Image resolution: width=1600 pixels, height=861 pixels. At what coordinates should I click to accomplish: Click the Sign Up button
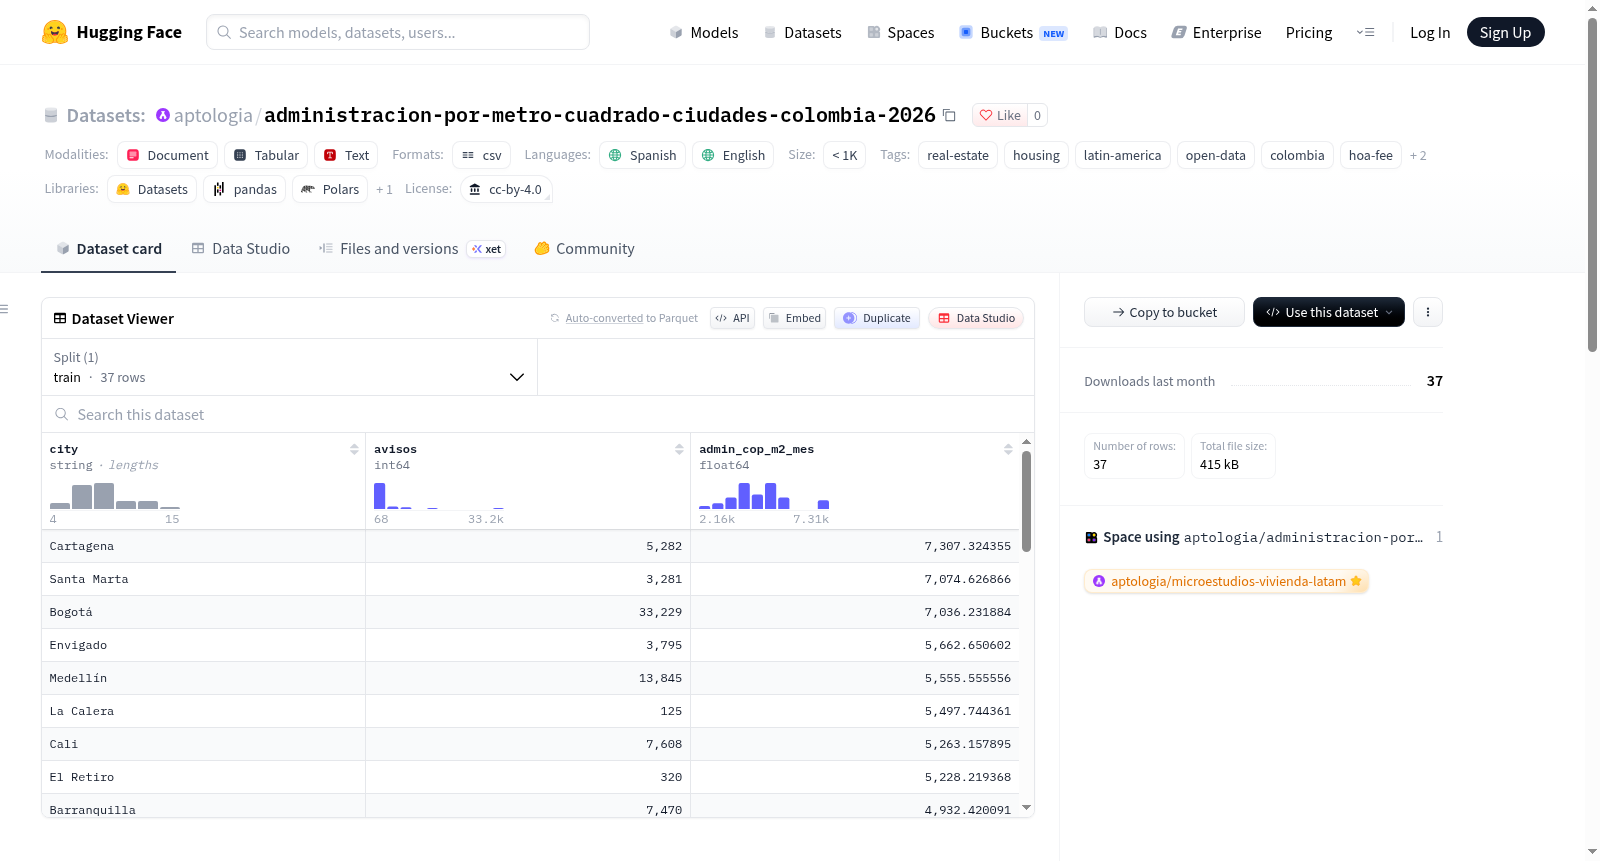click(1505, 32)
